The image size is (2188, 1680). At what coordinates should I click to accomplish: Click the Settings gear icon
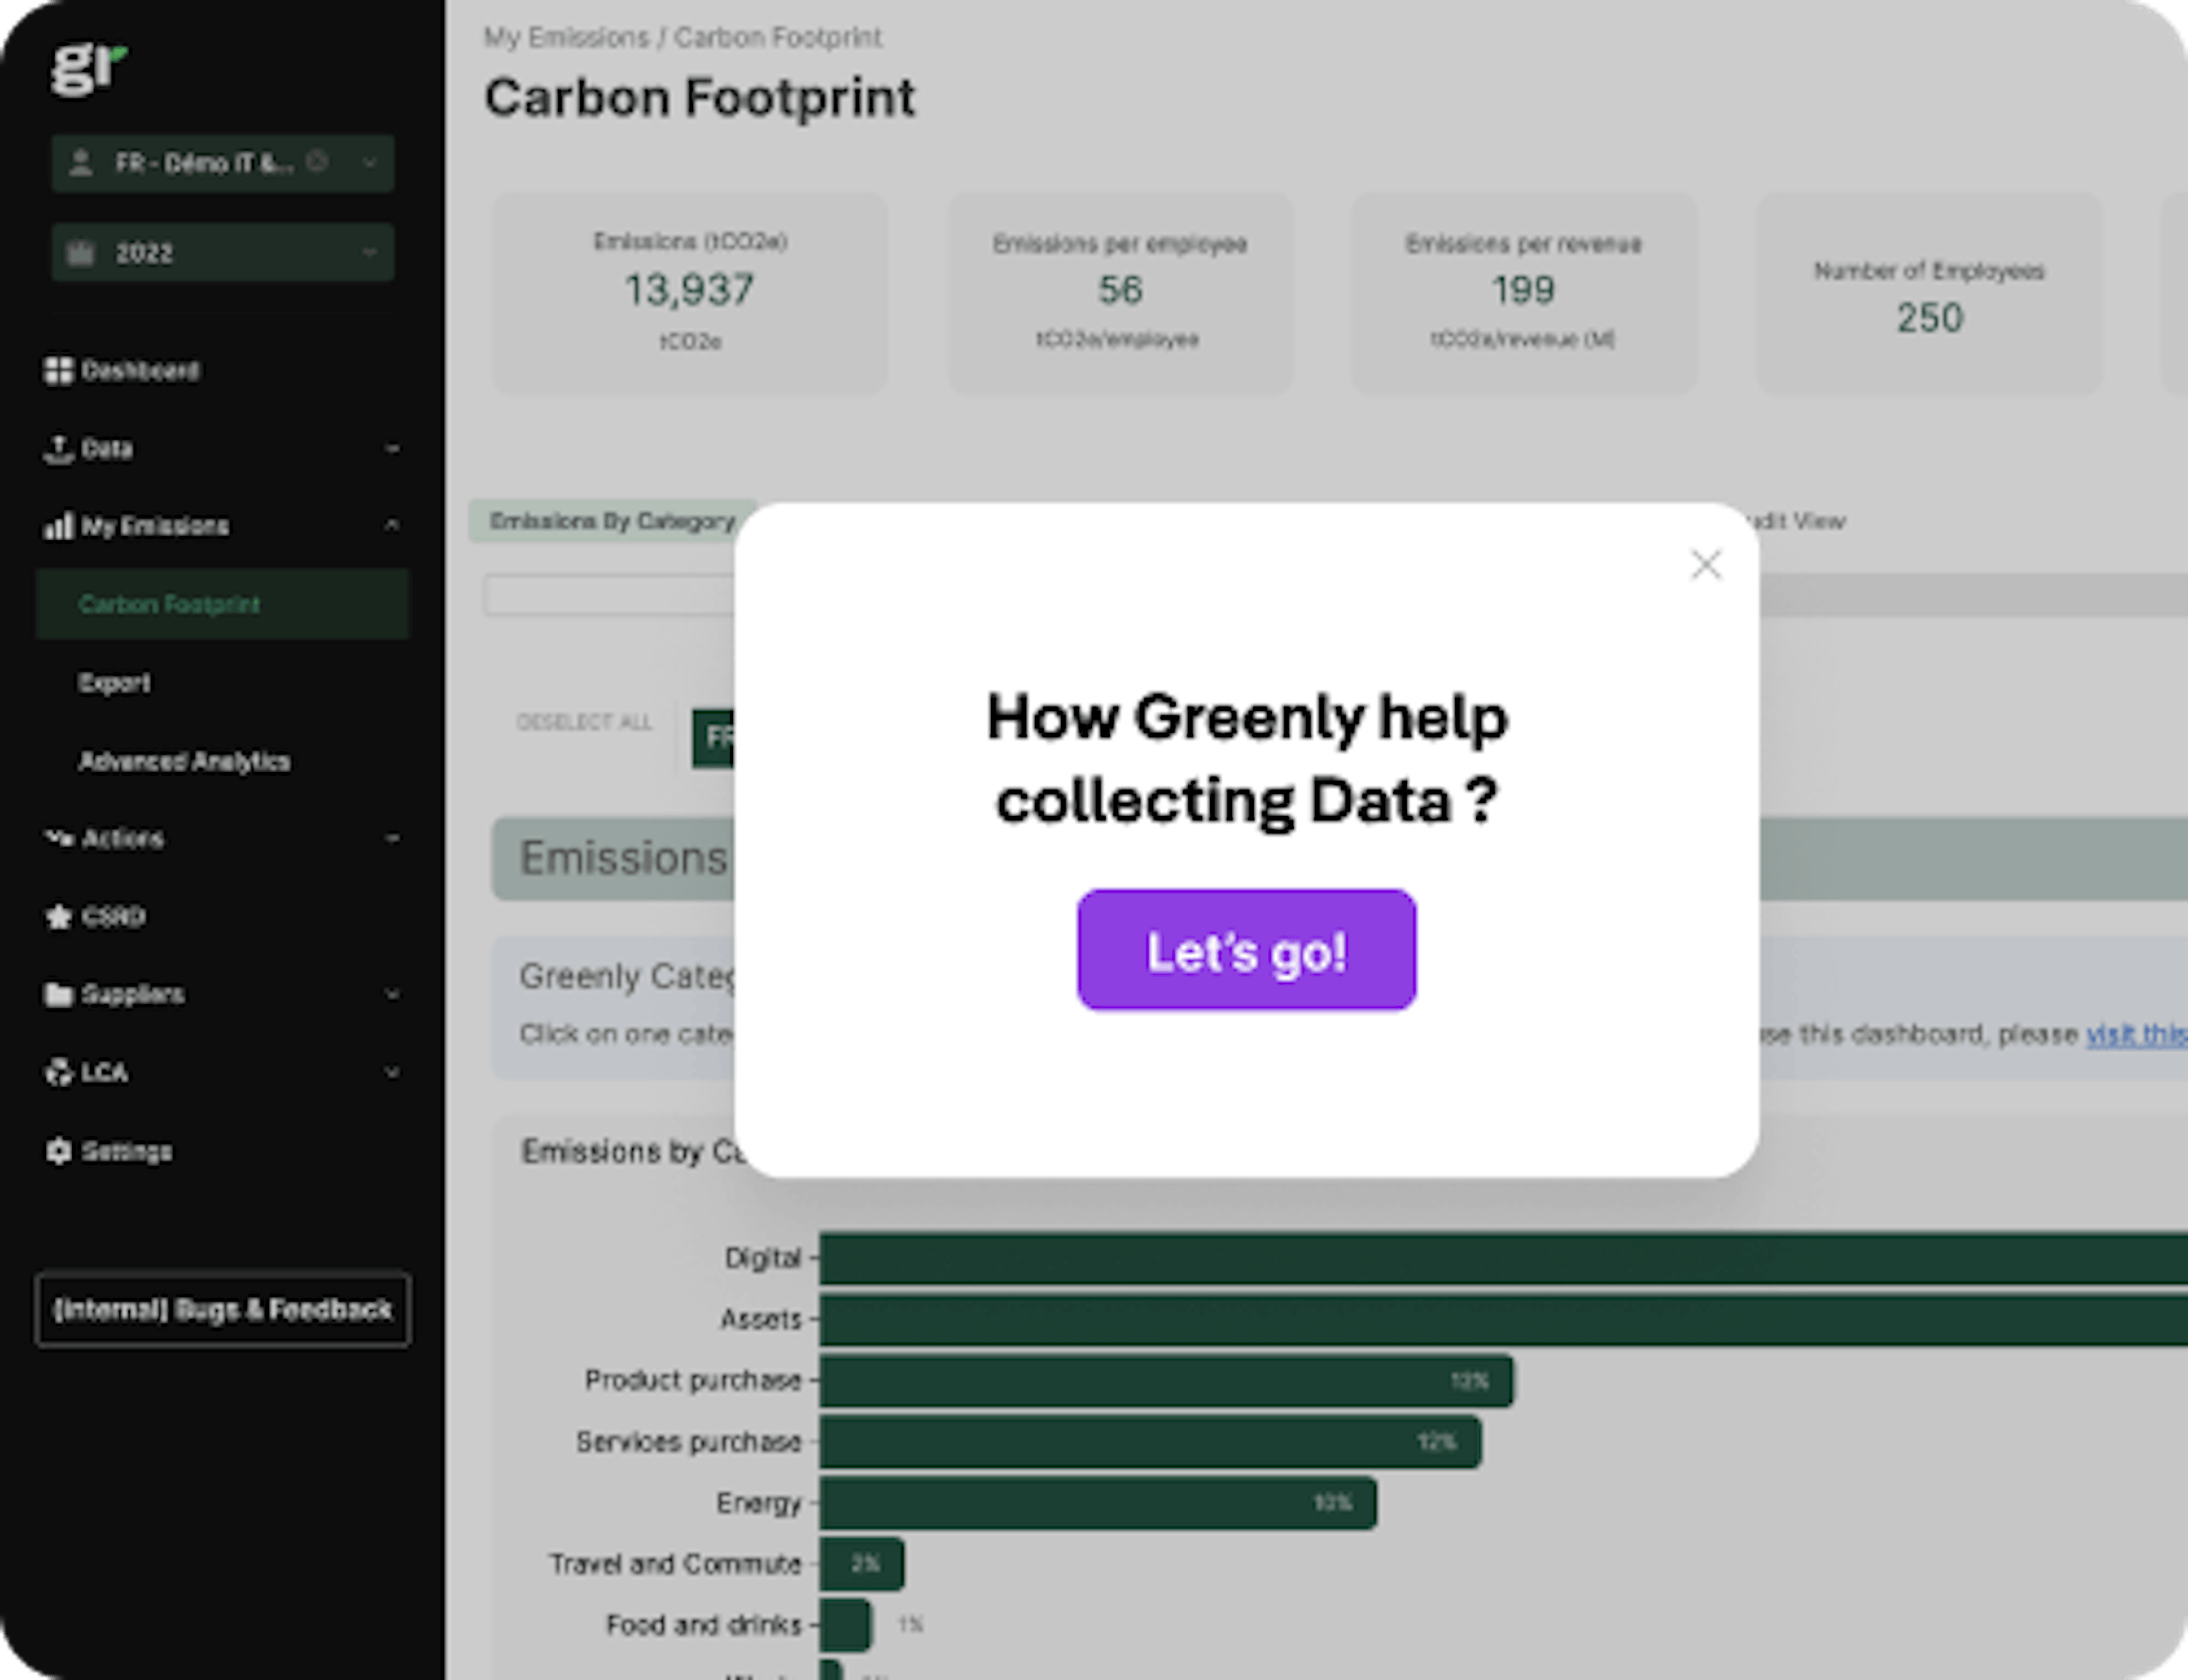59,1151
